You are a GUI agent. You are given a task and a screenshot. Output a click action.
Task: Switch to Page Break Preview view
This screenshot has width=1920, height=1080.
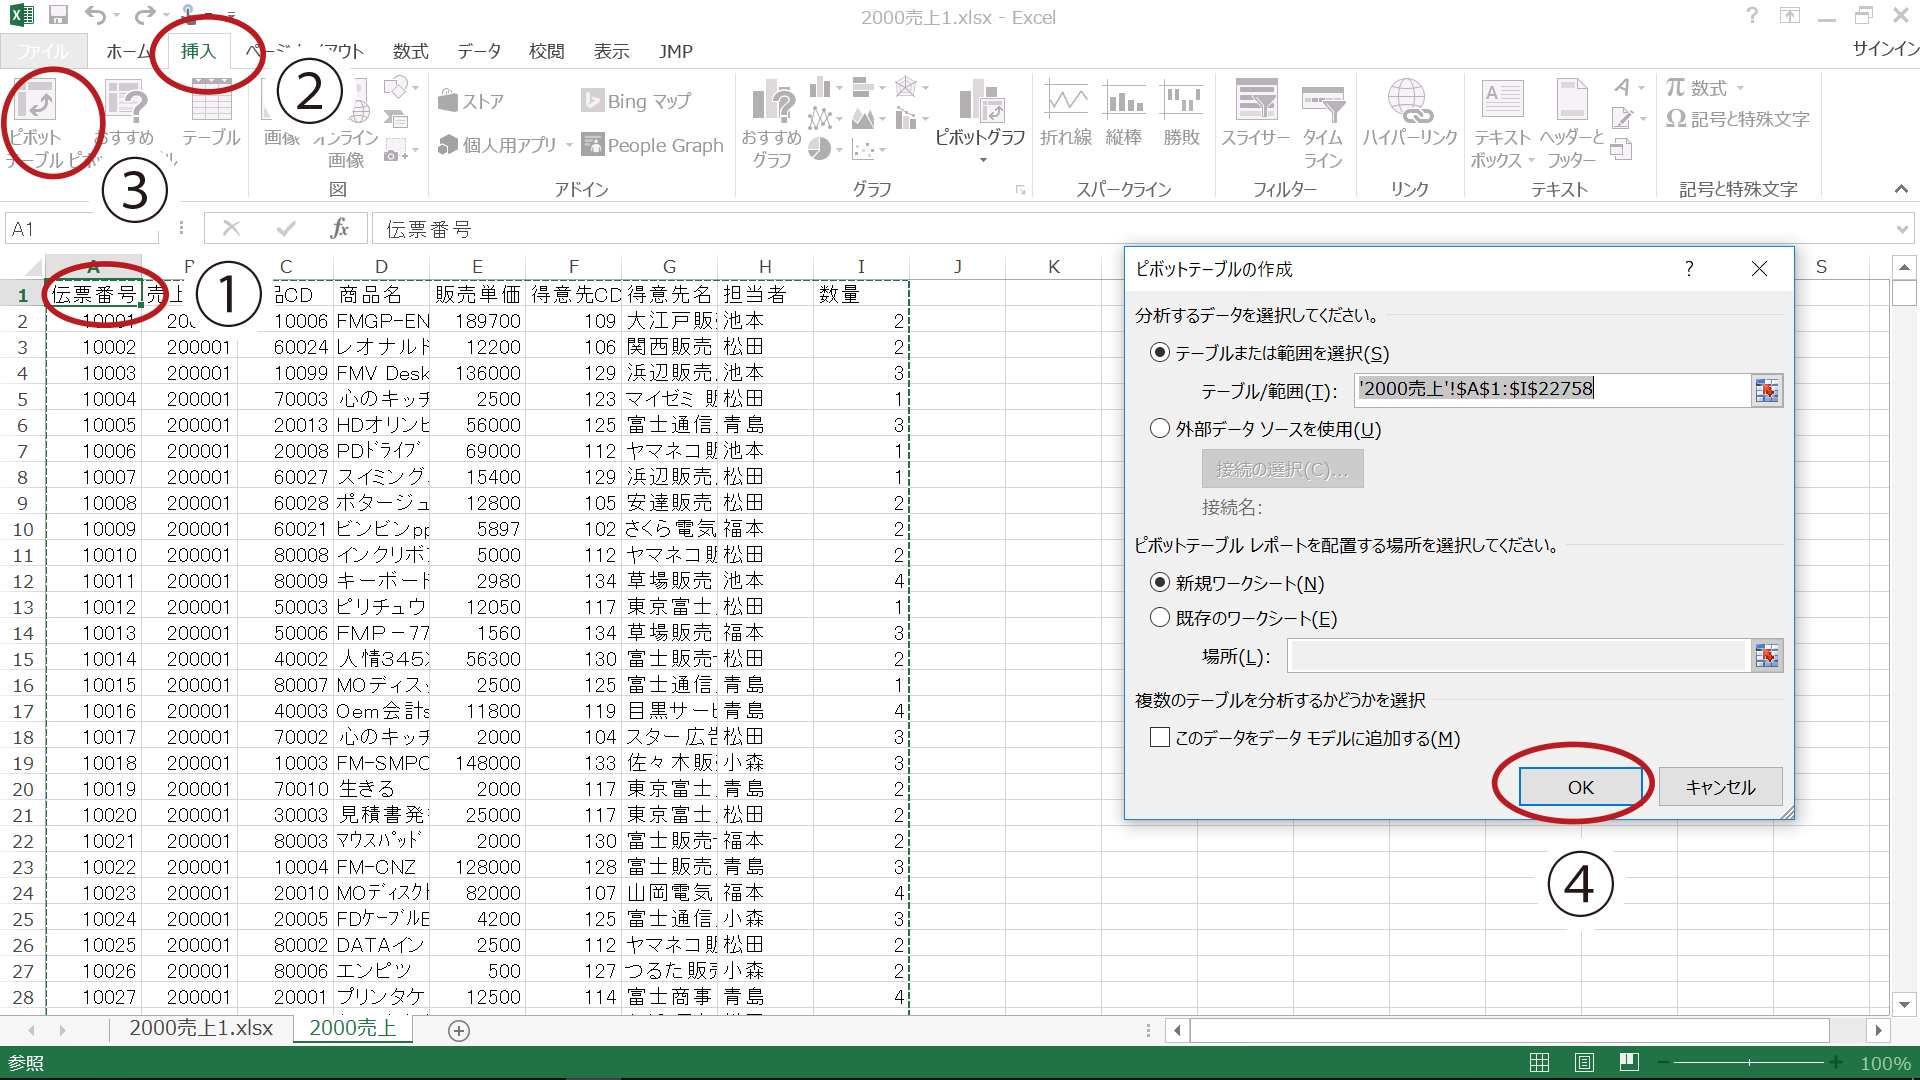pos(1629,1062)
